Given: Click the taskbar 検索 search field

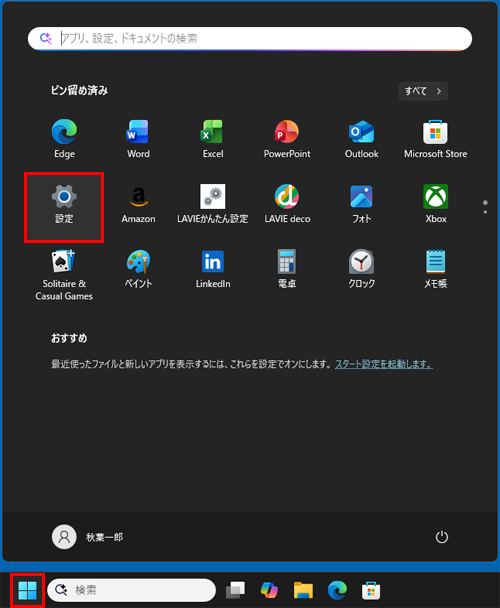Looking at the screenshot, I should [x=131, y=590].
